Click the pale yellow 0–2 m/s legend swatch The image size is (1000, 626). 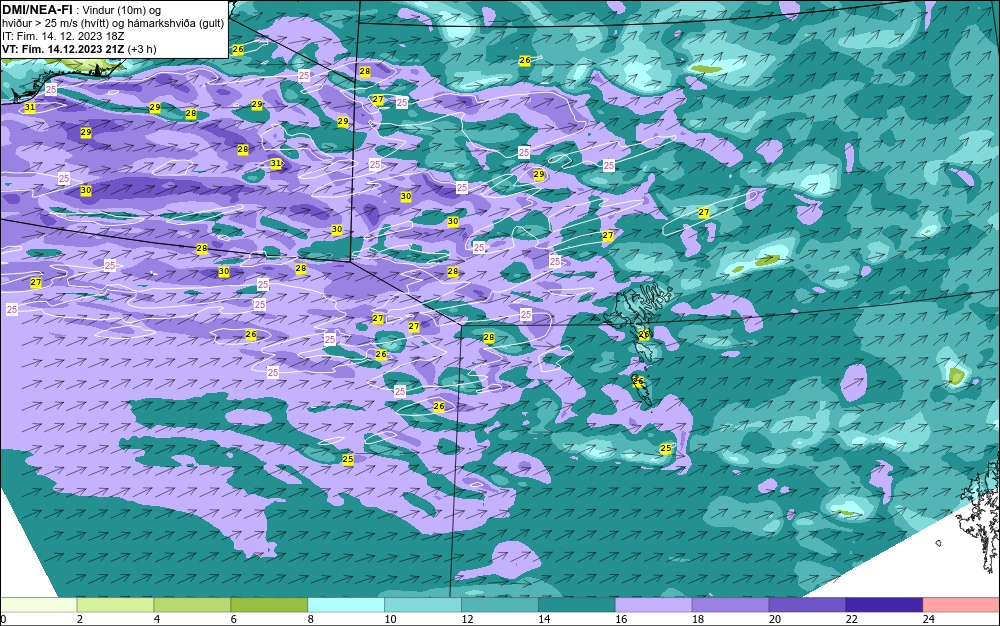38,605
